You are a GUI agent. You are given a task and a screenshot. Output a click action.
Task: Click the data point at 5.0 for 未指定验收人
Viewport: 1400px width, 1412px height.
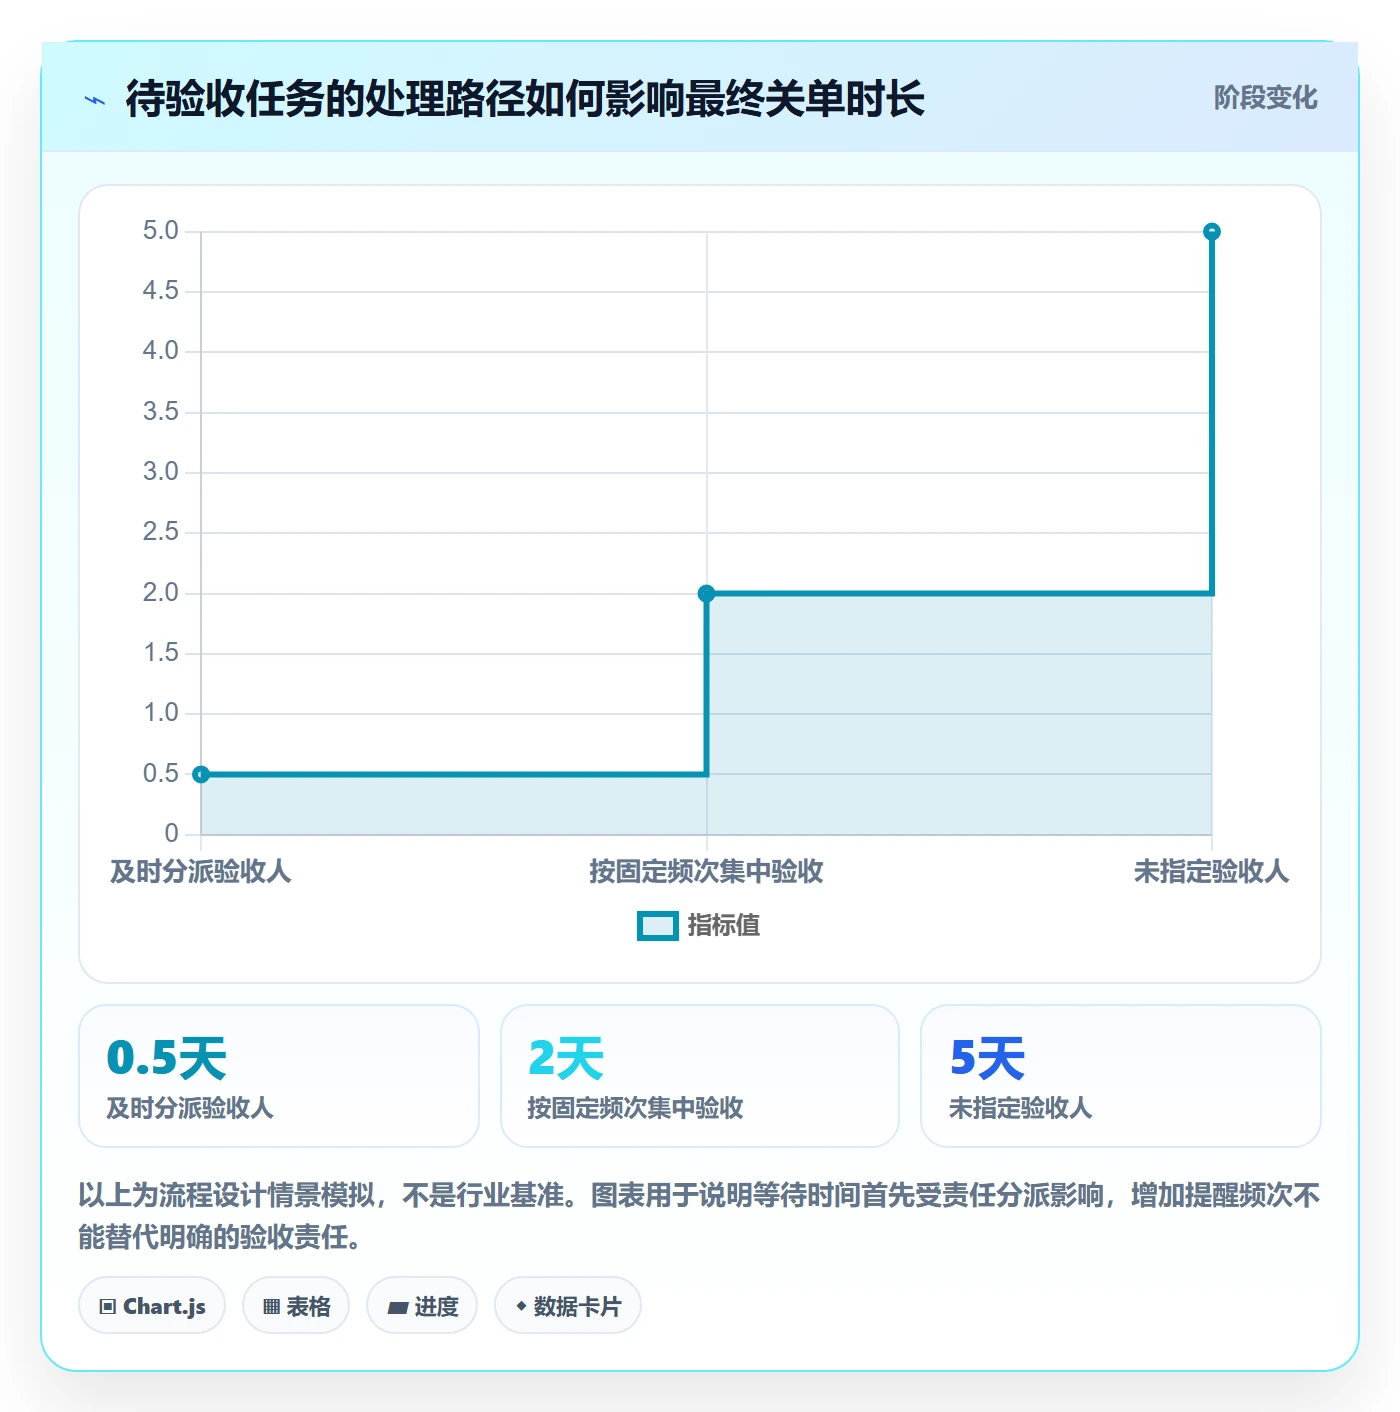[1211, 232]
